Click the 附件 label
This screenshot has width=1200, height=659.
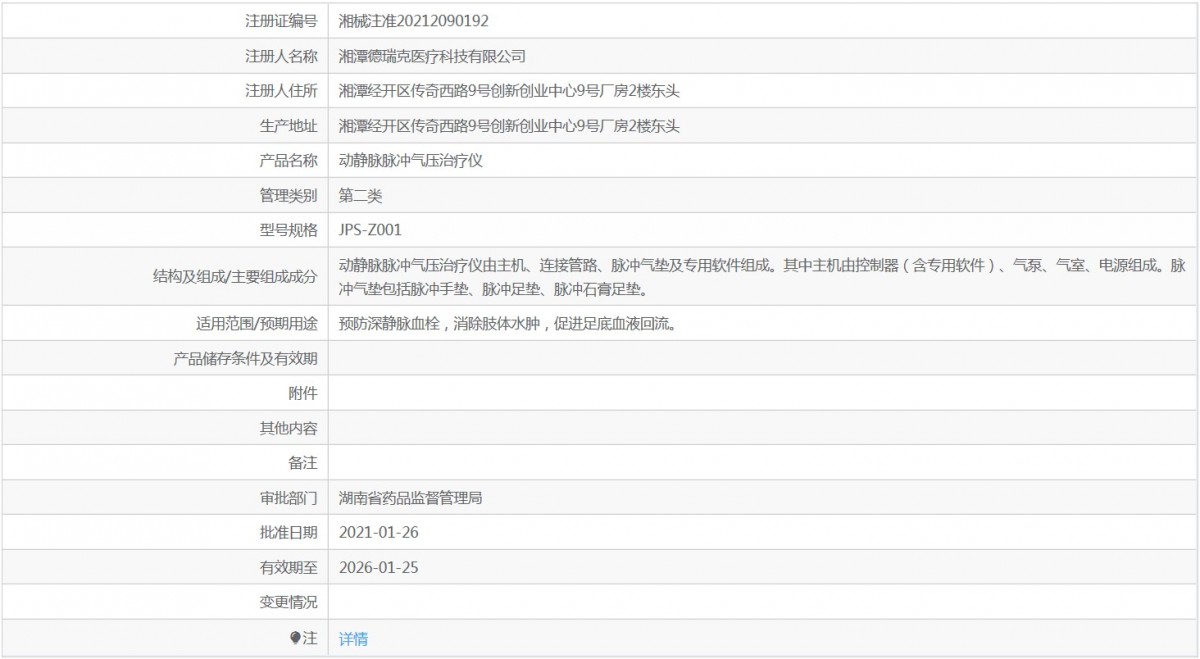[x=303, y=394]
